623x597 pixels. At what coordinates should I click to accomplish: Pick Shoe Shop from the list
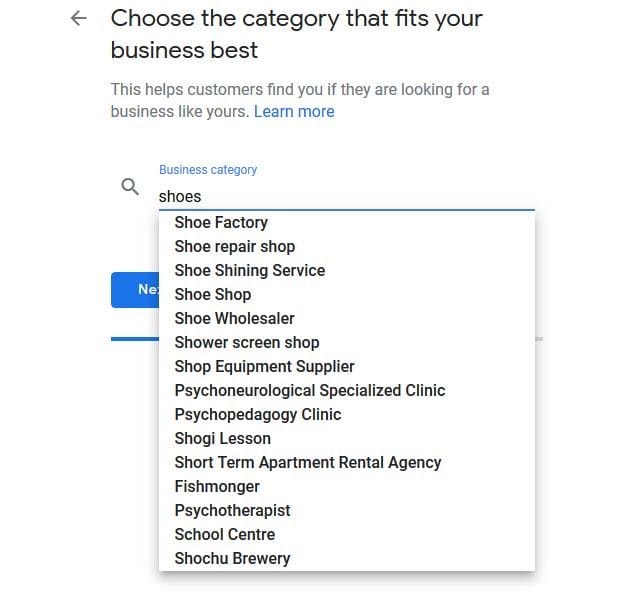pos(346,295)
